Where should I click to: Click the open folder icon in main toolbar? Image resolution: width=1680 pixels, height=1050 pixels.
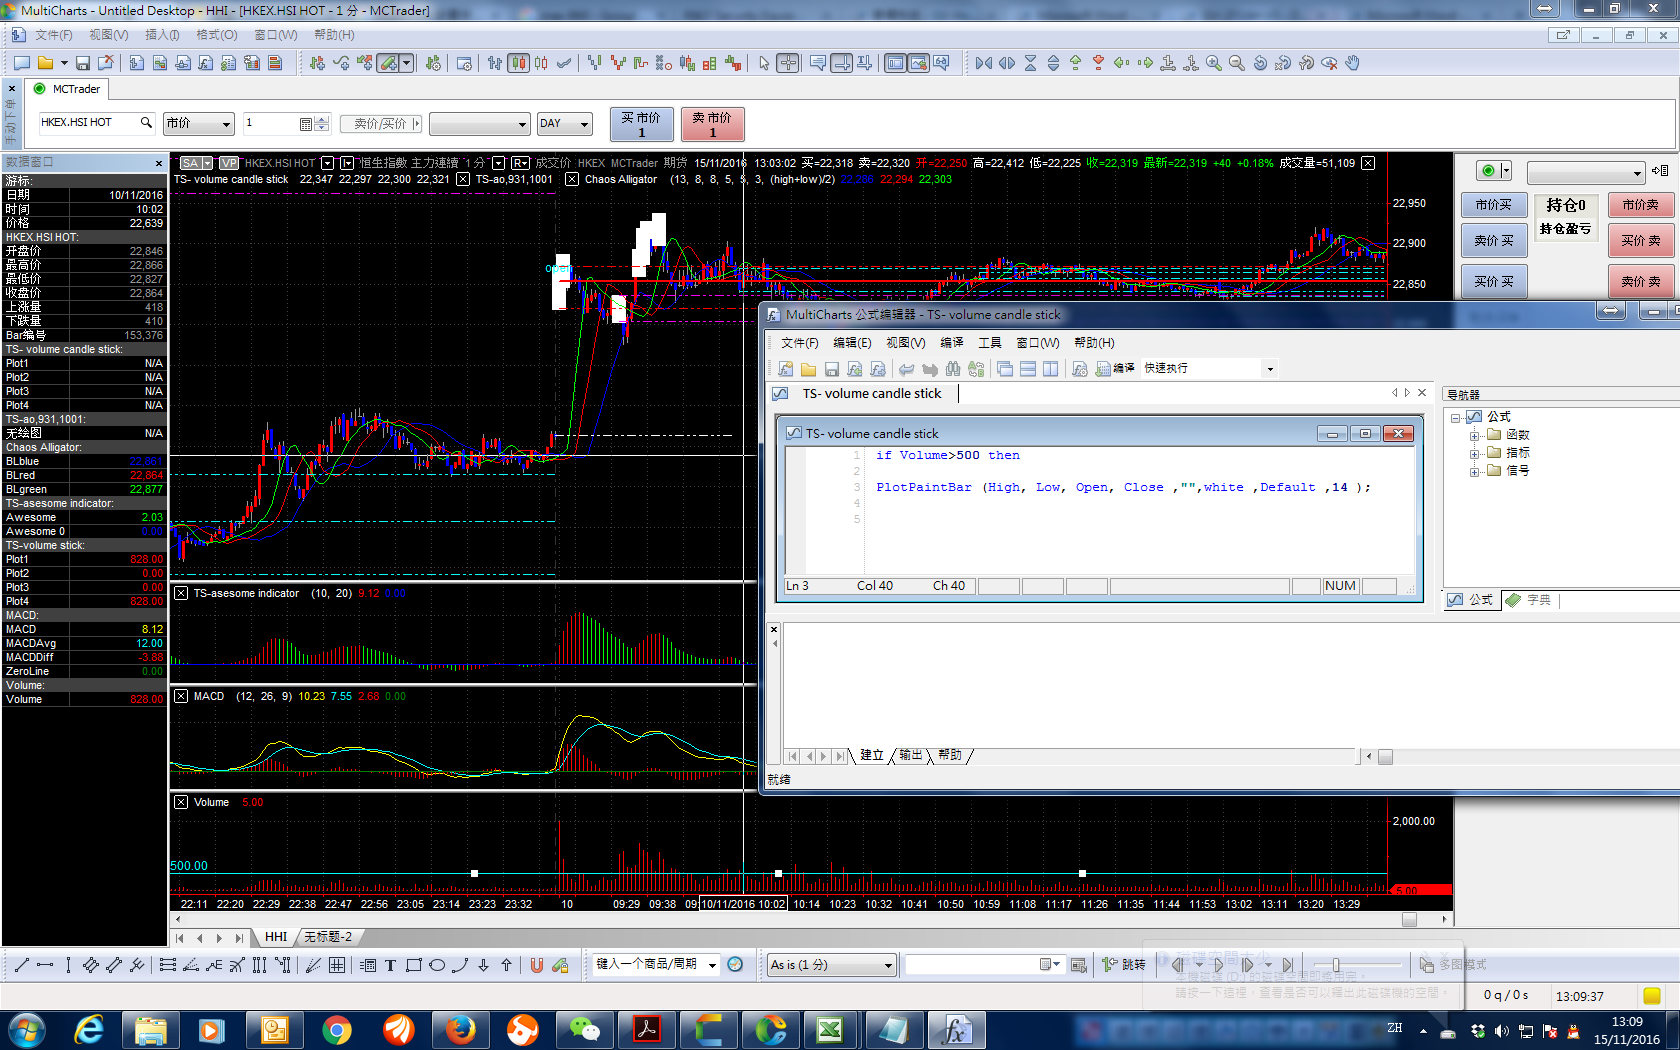click(x=45, y=63)
